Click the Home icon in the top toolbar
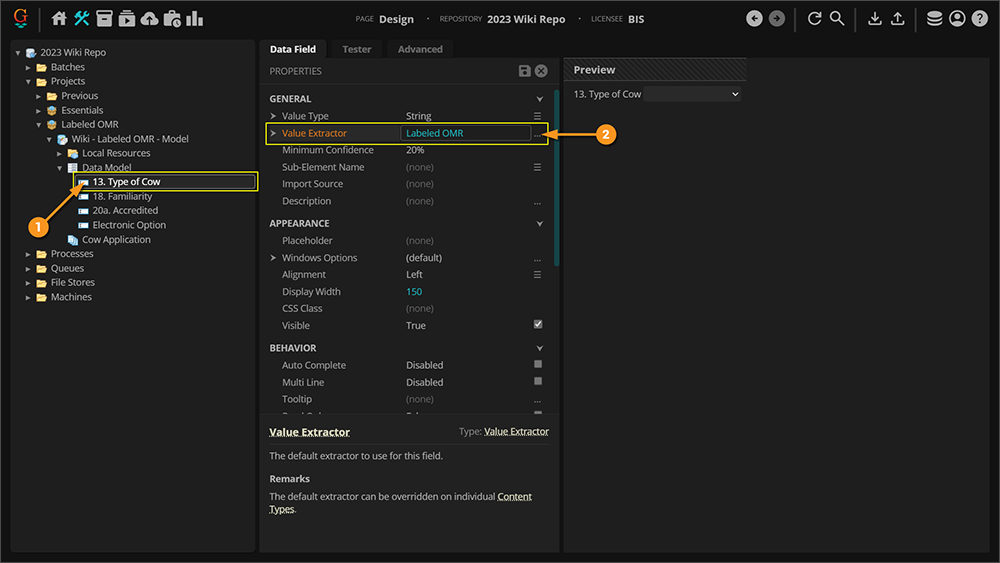Screen dimensions: 1000x563 click(x=59, y=19)
